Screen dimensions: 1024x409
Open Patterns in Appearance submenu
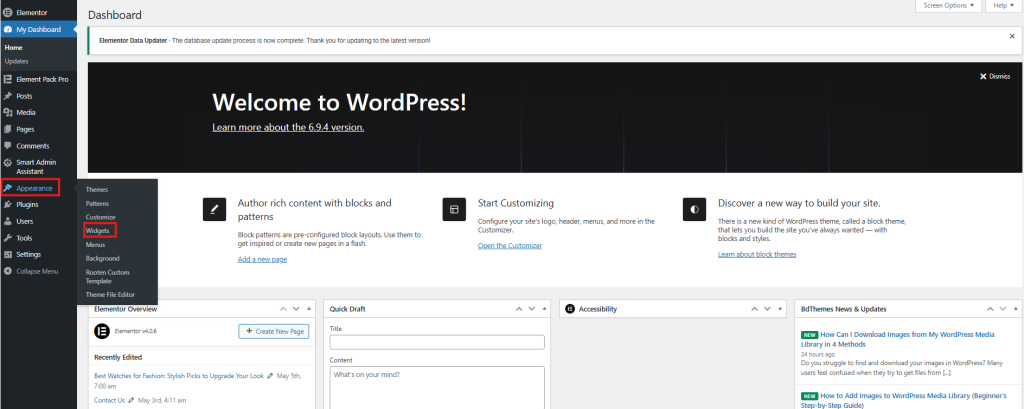(x=97, y=203)
